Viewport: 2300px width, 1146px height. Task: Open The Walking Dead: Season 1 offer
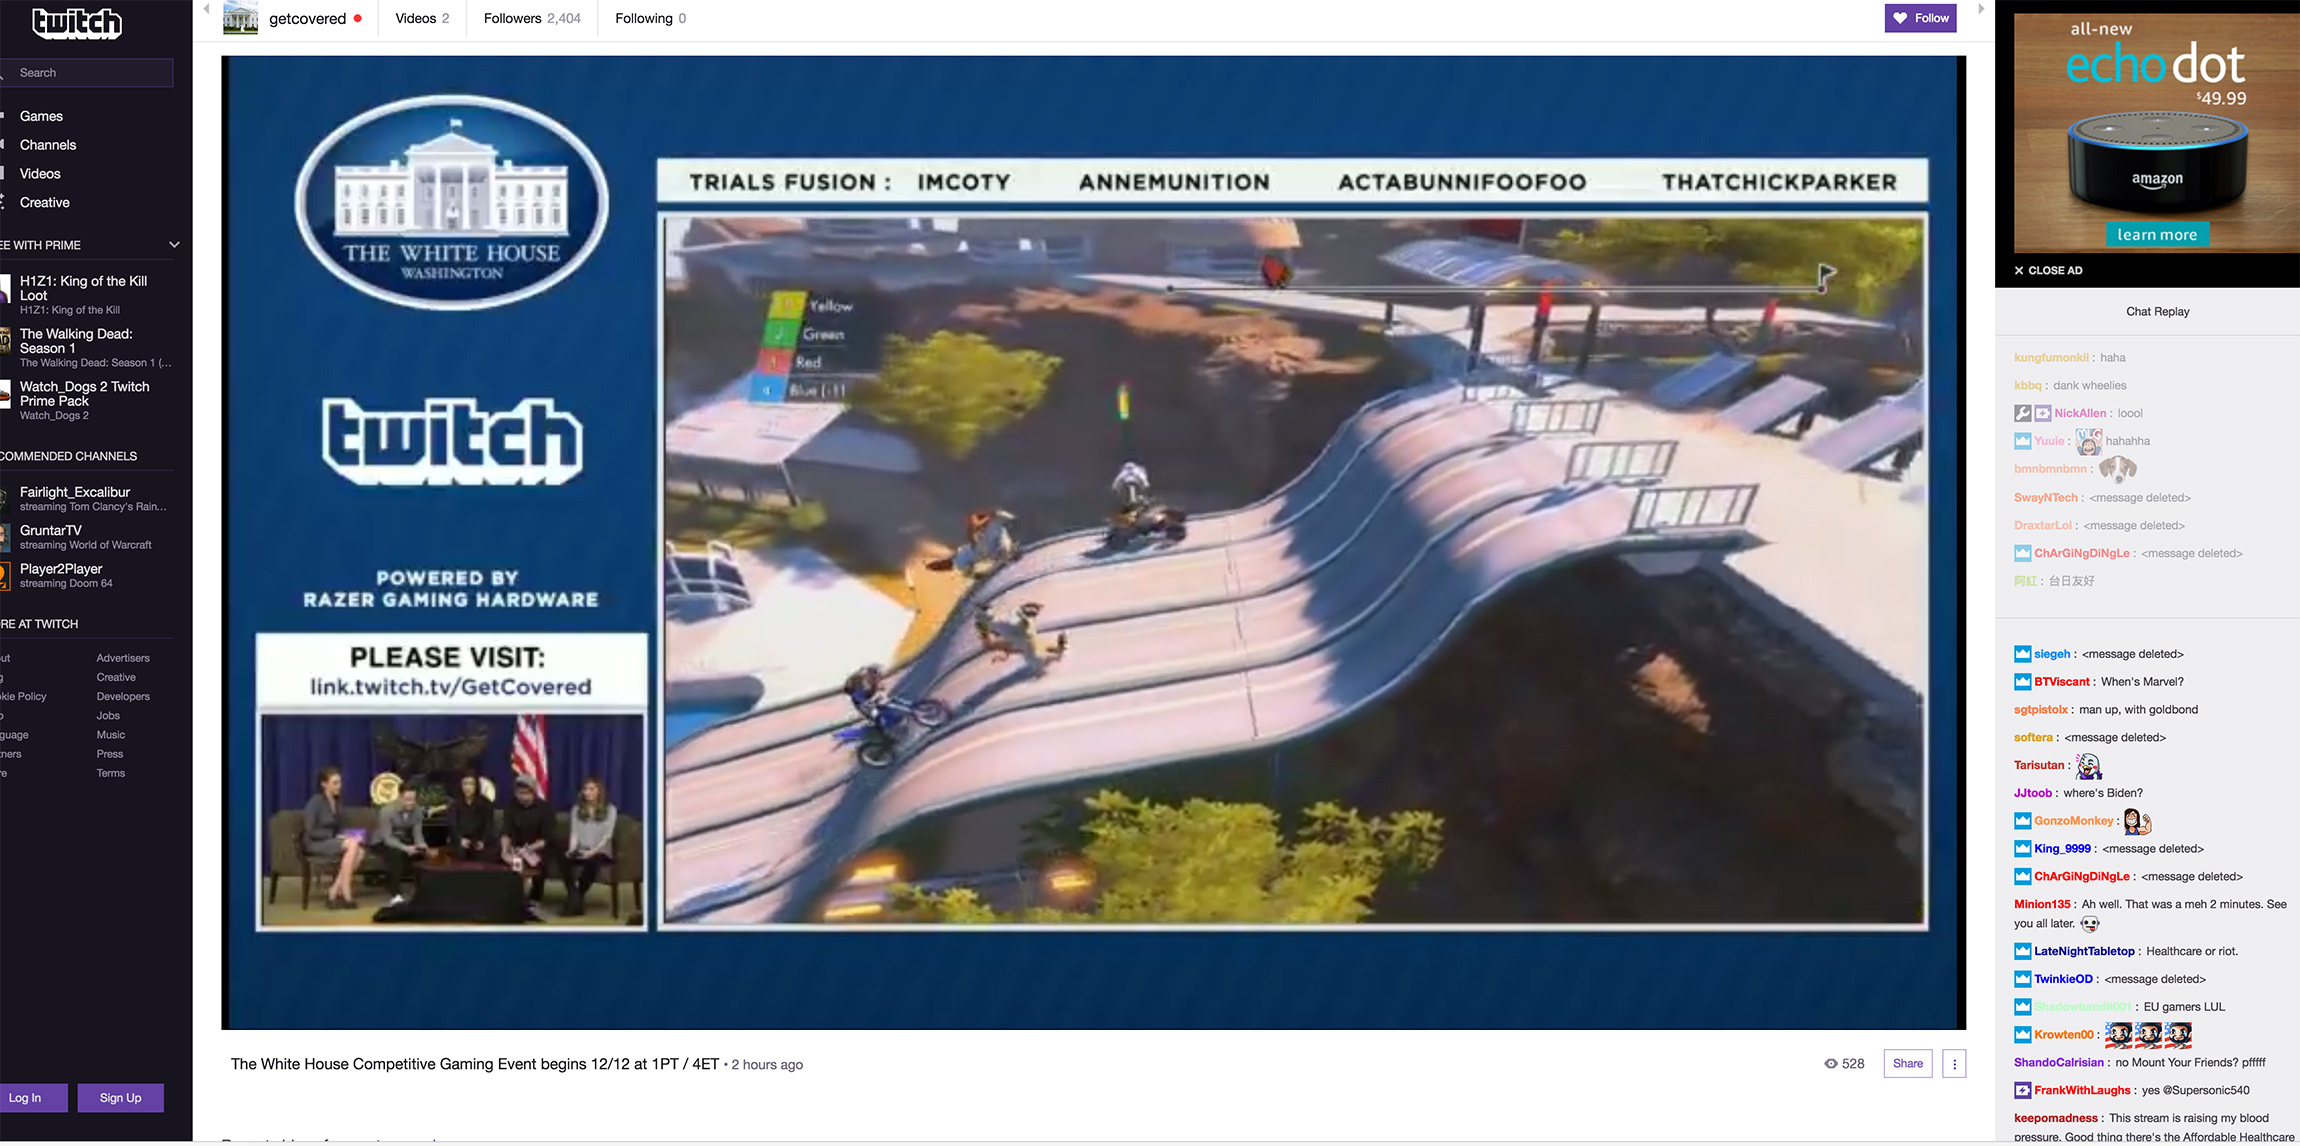click(85, 347)
